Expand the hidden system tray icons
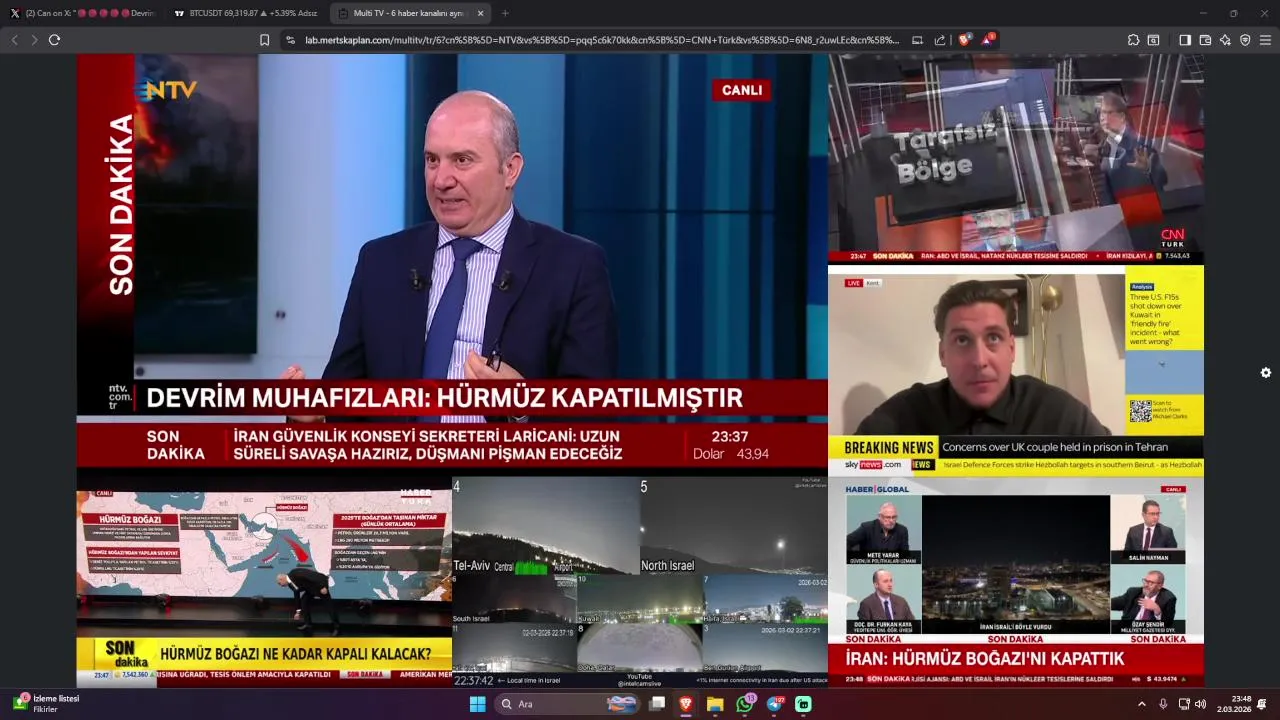This screenshot has width=1280, height=720. (x=1142, y=704)
